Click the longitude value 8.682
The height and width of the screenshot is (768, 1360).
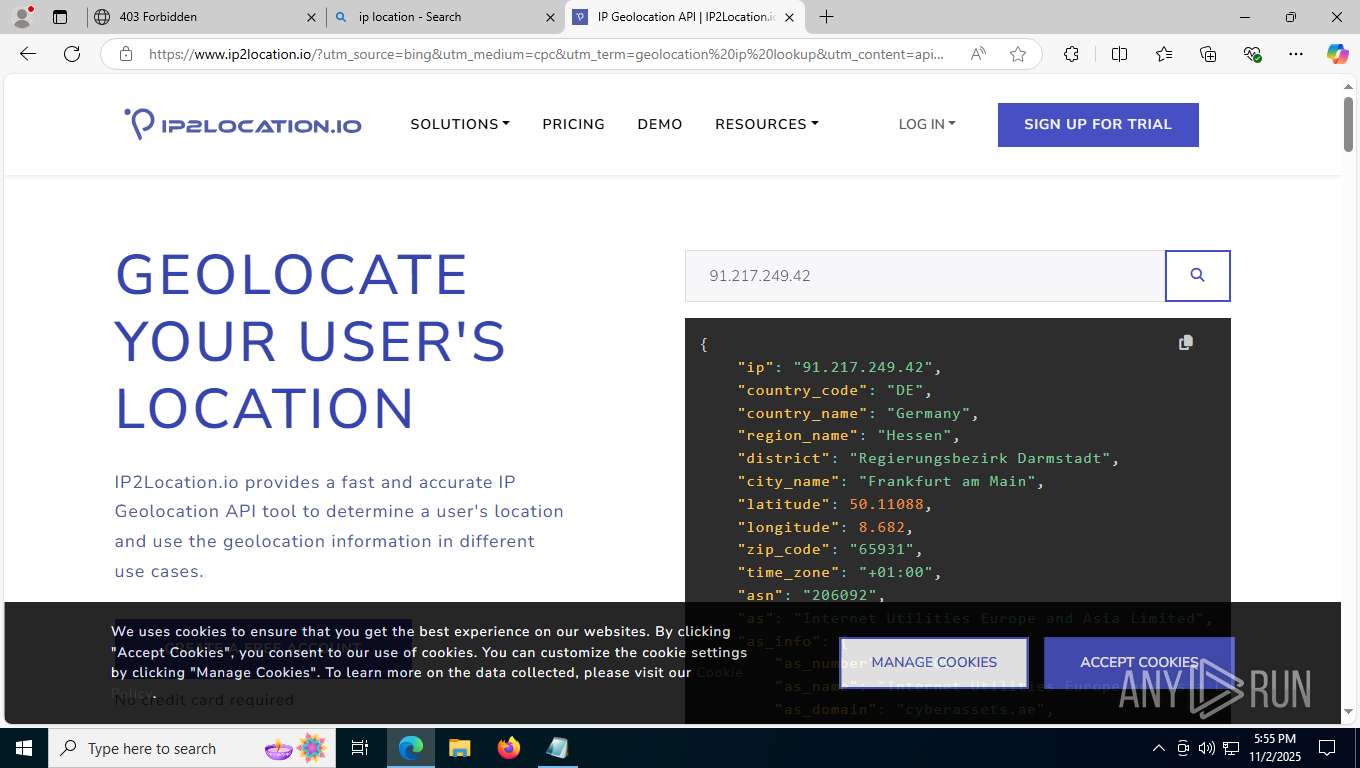click(881, 527)
